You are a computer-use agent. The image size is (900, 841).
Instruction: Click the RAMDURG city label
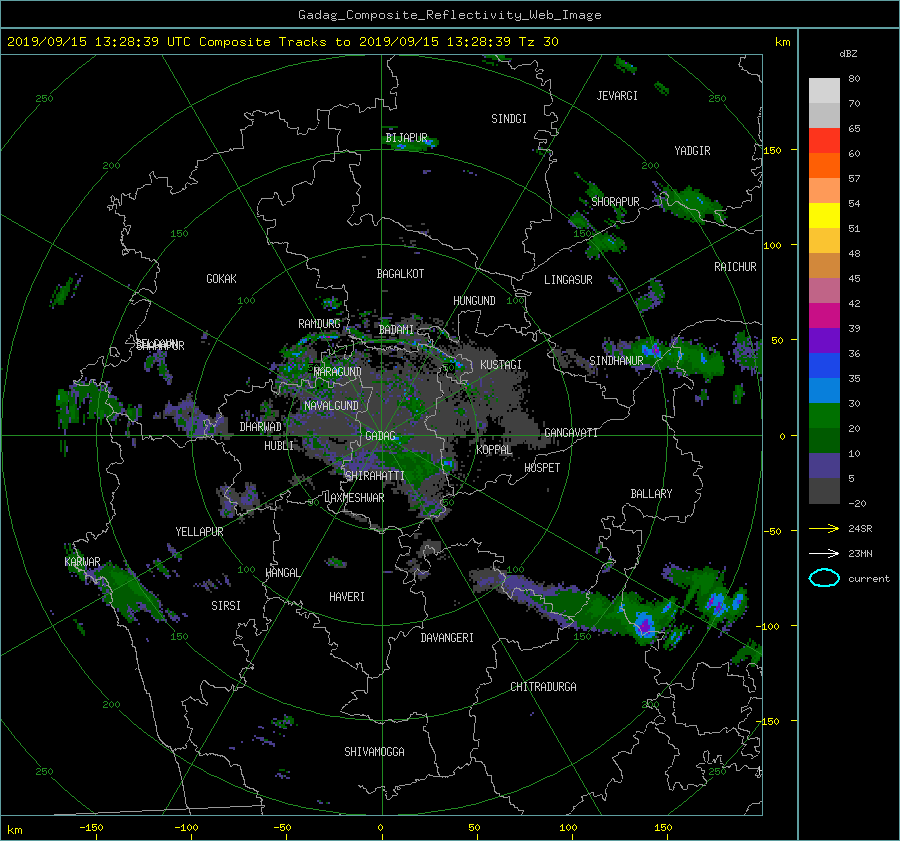point(319,324)
